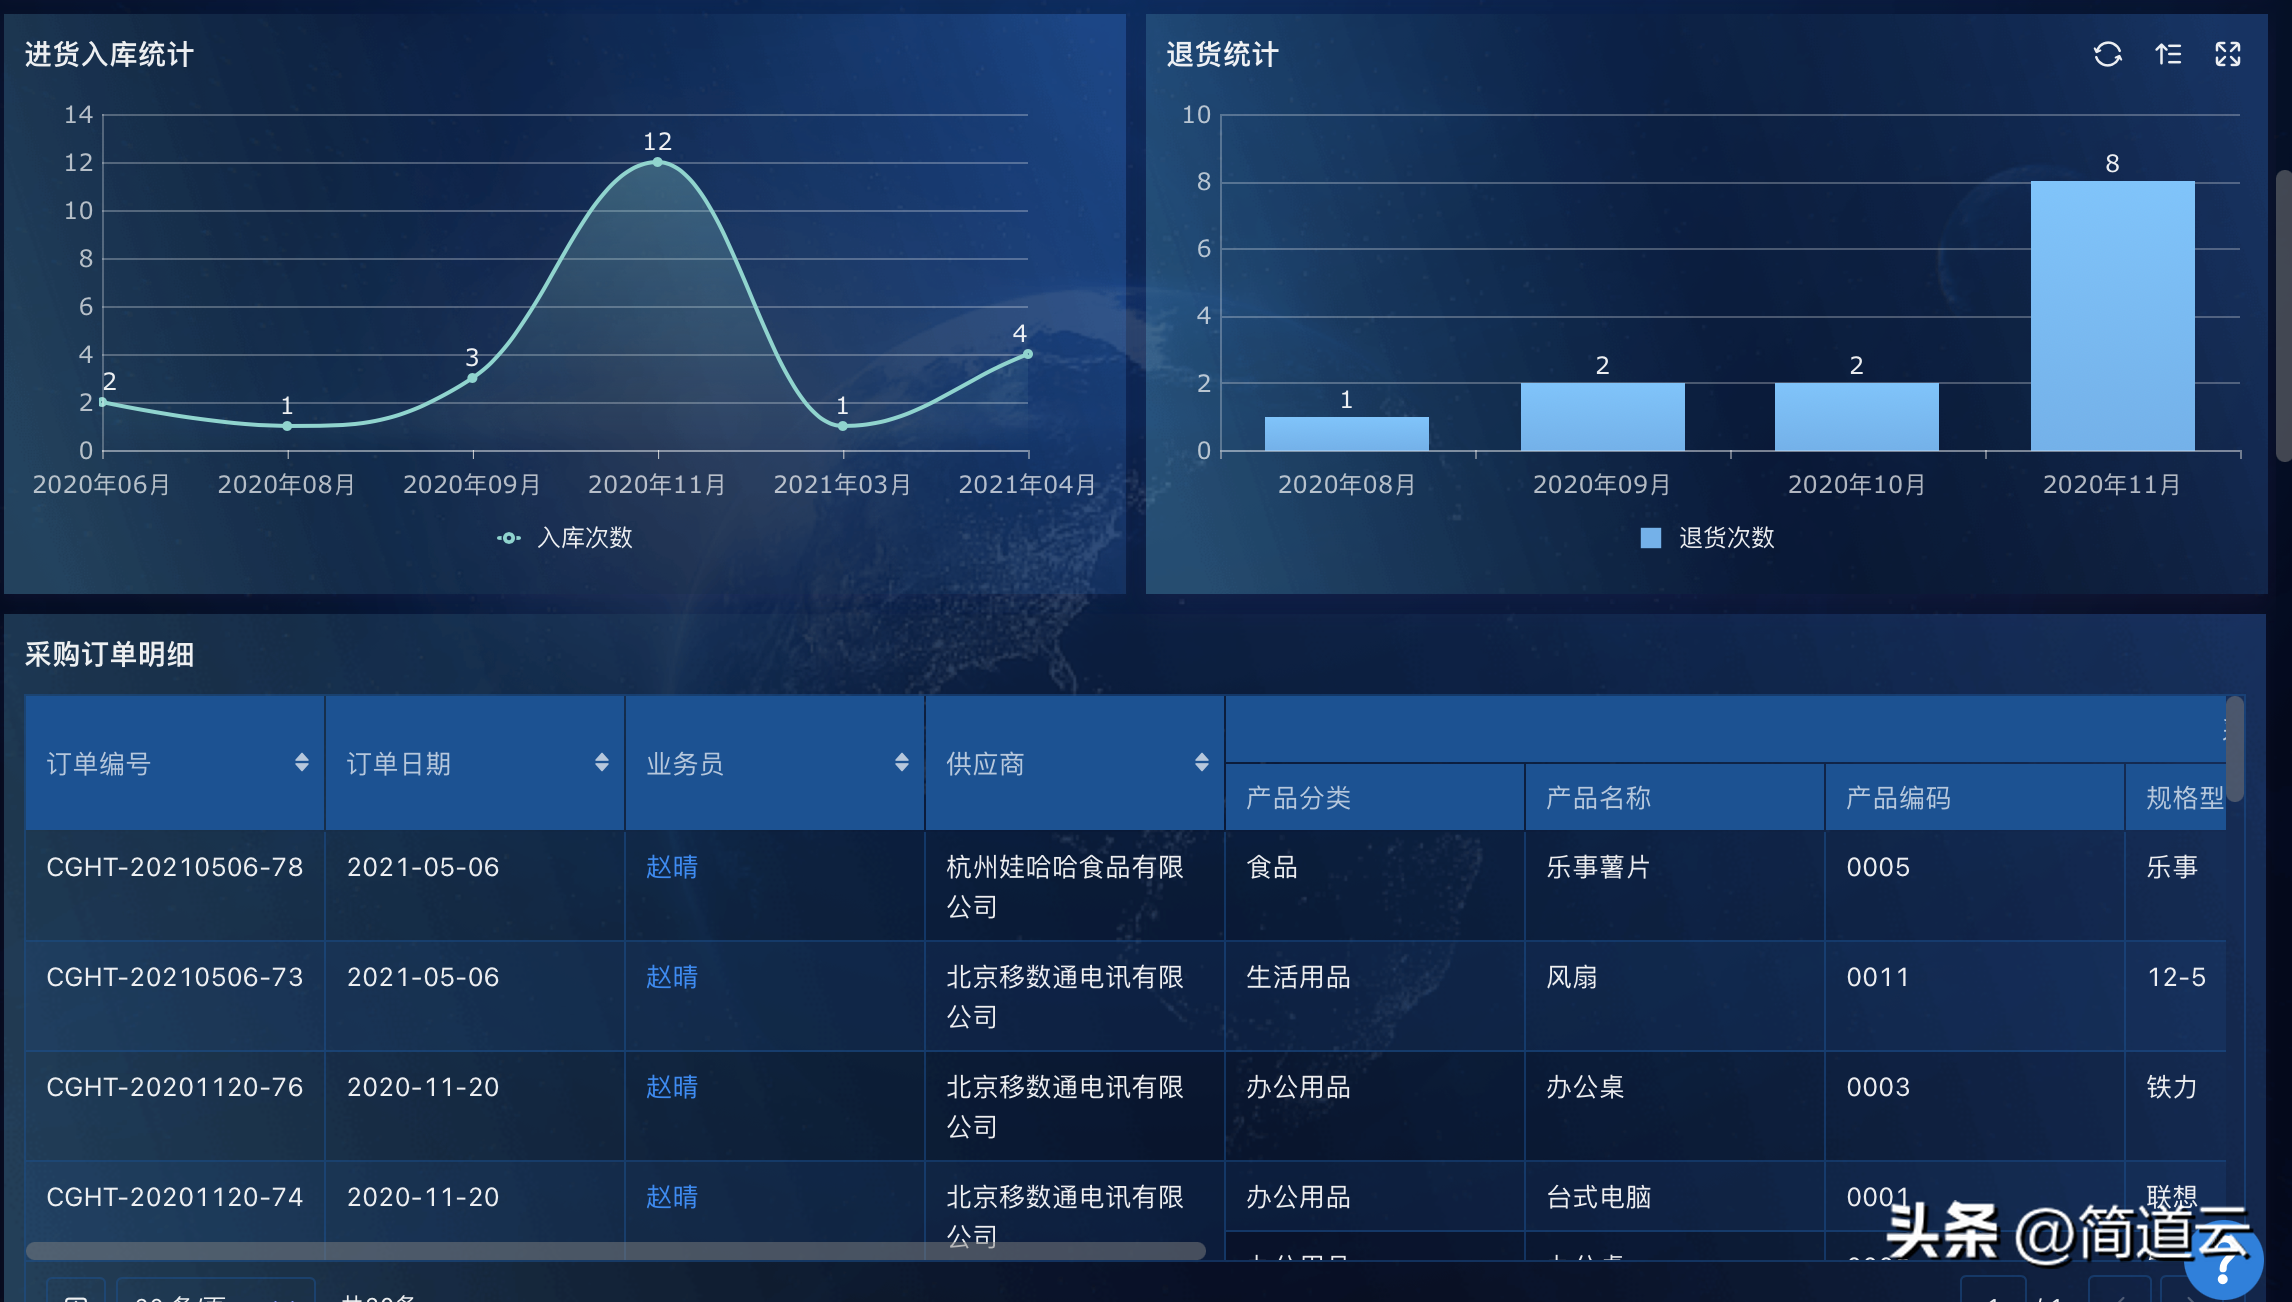The height and width of the screenshot is (1302, 2292).
Task: Click the peak data point labeled 12
Action: [657, 162]
